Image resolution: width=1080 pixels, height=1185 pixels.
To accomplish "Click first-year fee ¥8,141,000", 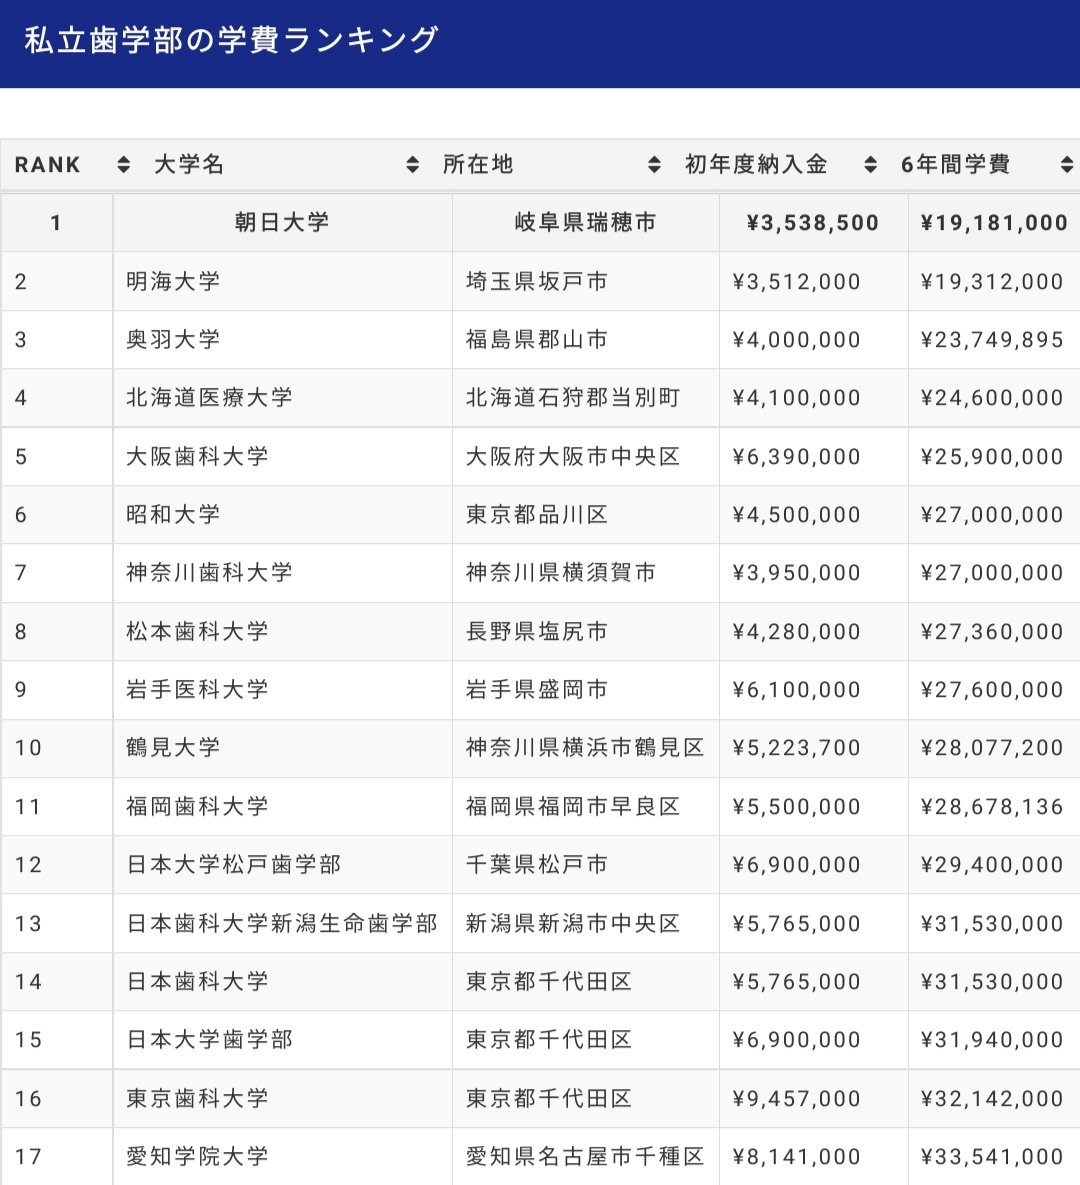I will tap(797, 1157).
